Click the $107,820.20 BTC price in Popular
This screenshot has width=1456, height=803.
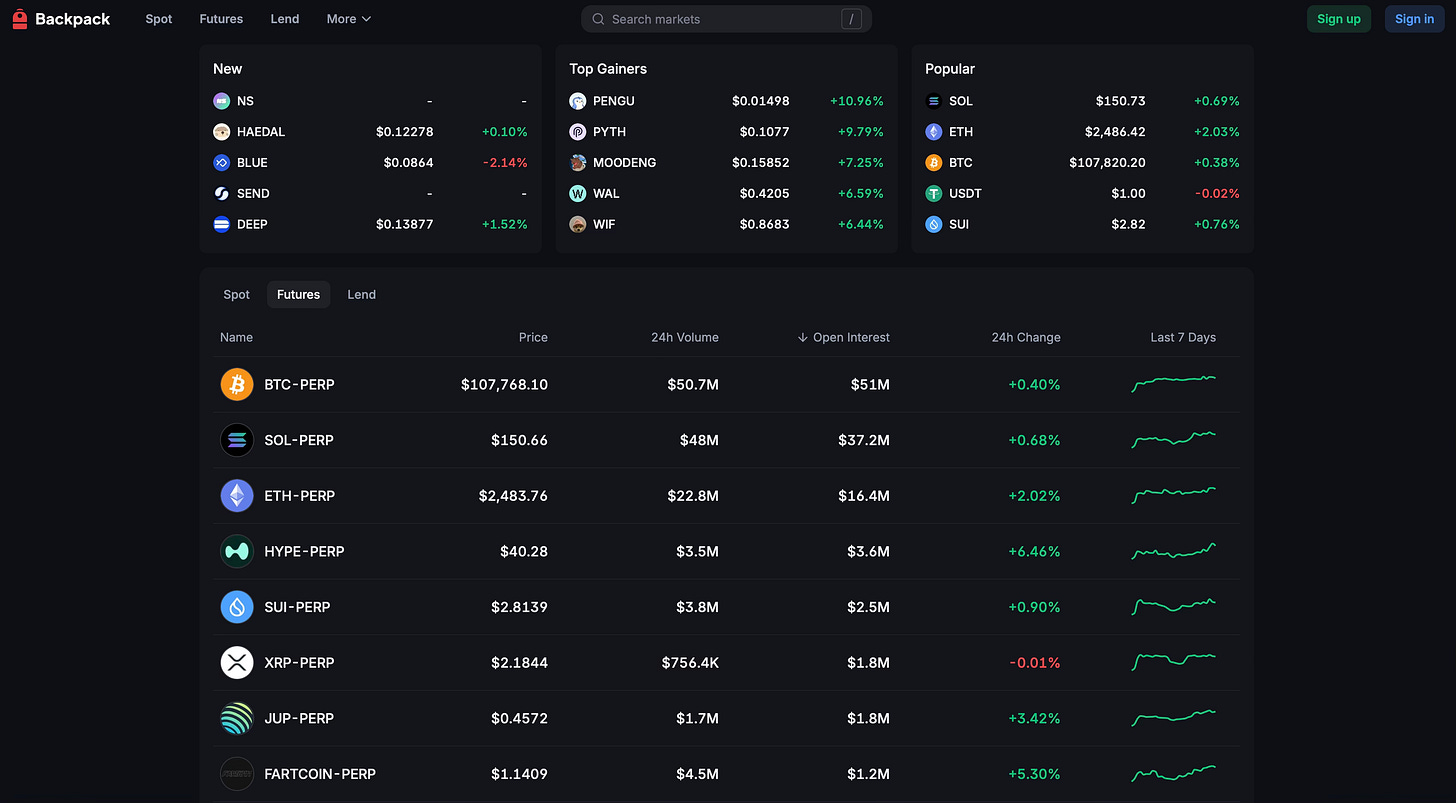click(x=1107, y=163)
